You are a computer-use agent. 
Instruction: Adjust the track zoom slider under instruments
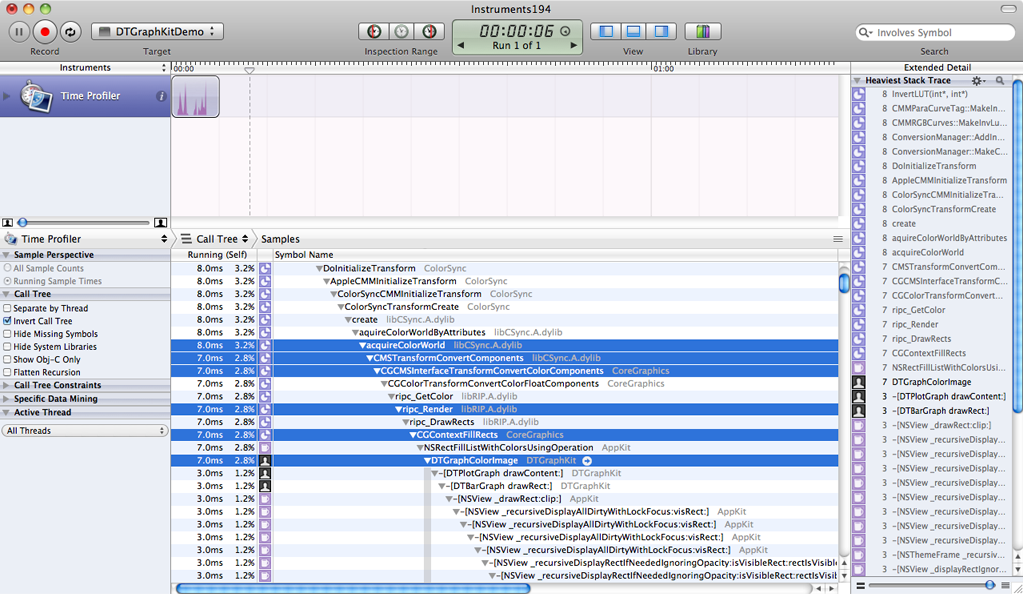pos(22,222)
